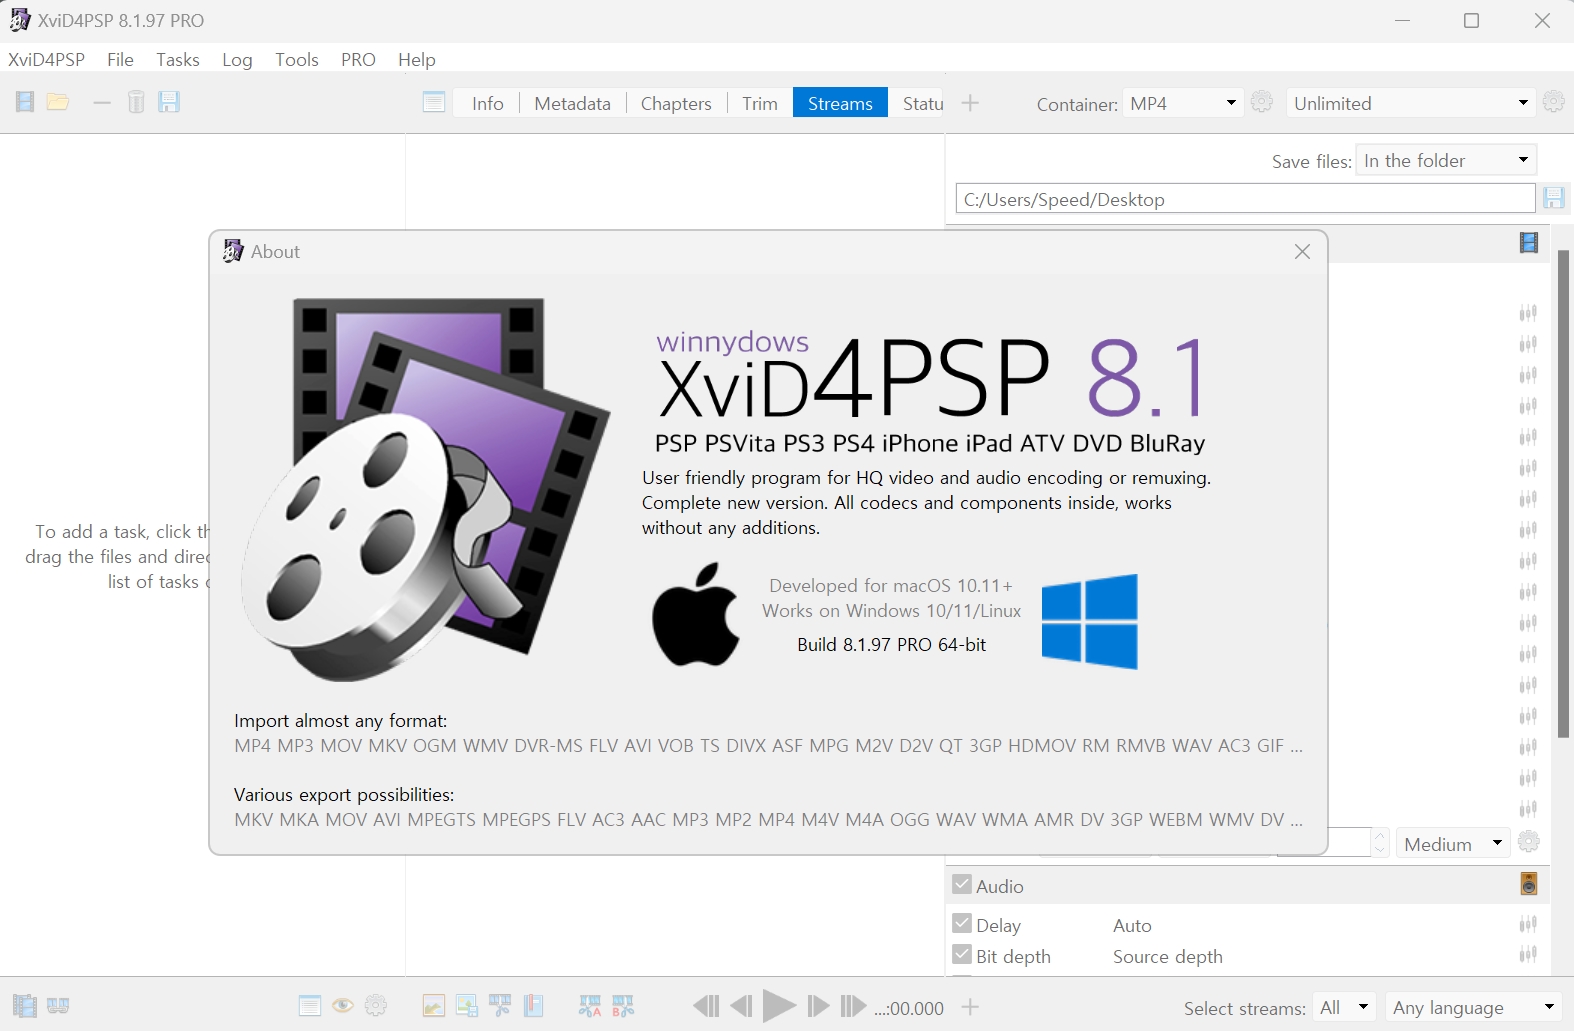1574x1031 pixels.
Task: Open the sliders icon in the Delay row
Action: [1528, 924]
